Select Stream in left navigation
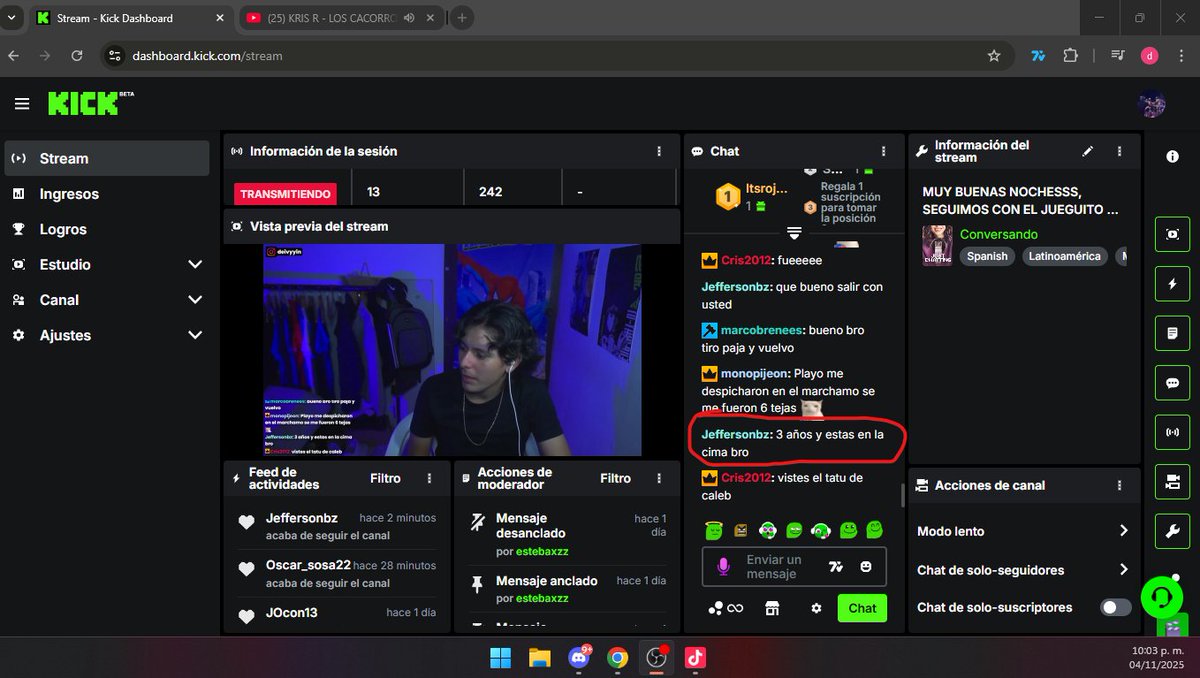 [106, 158]
